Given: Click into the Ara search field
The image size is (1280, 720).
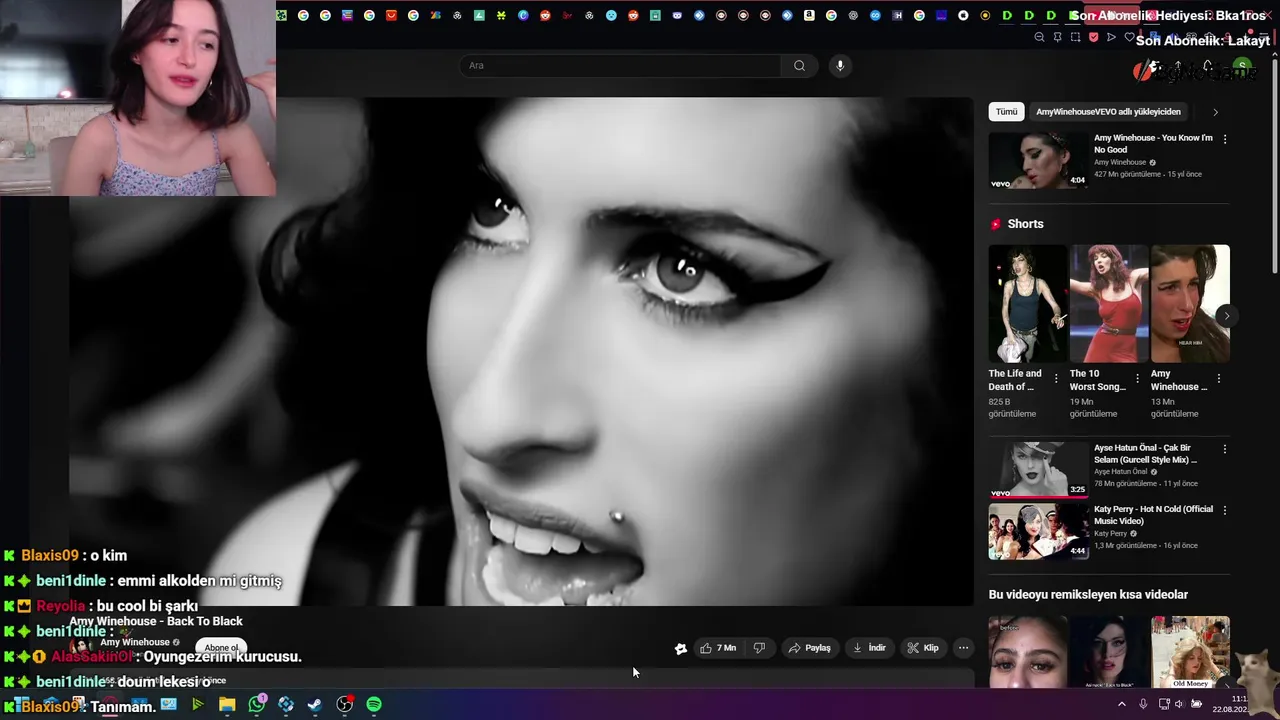Looking at the screenshot, I should tap(620, 66).
